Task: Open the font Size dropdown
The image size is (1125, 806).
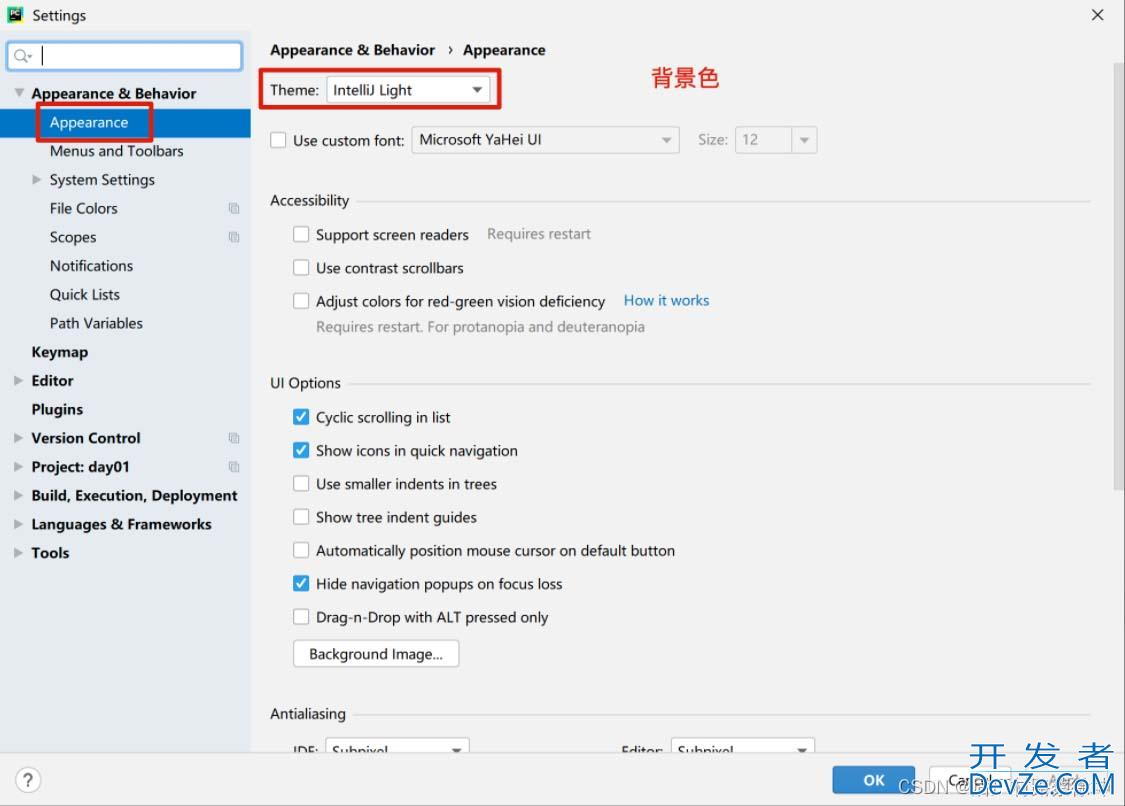Action: tap(804, 140)
